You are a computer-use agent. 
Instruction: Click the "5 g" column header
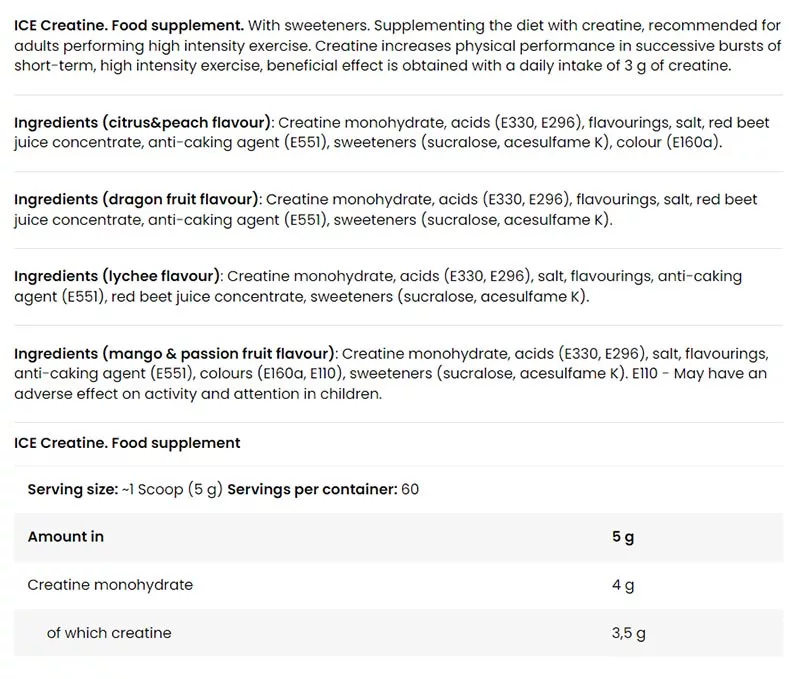click(x=623, y=537)
